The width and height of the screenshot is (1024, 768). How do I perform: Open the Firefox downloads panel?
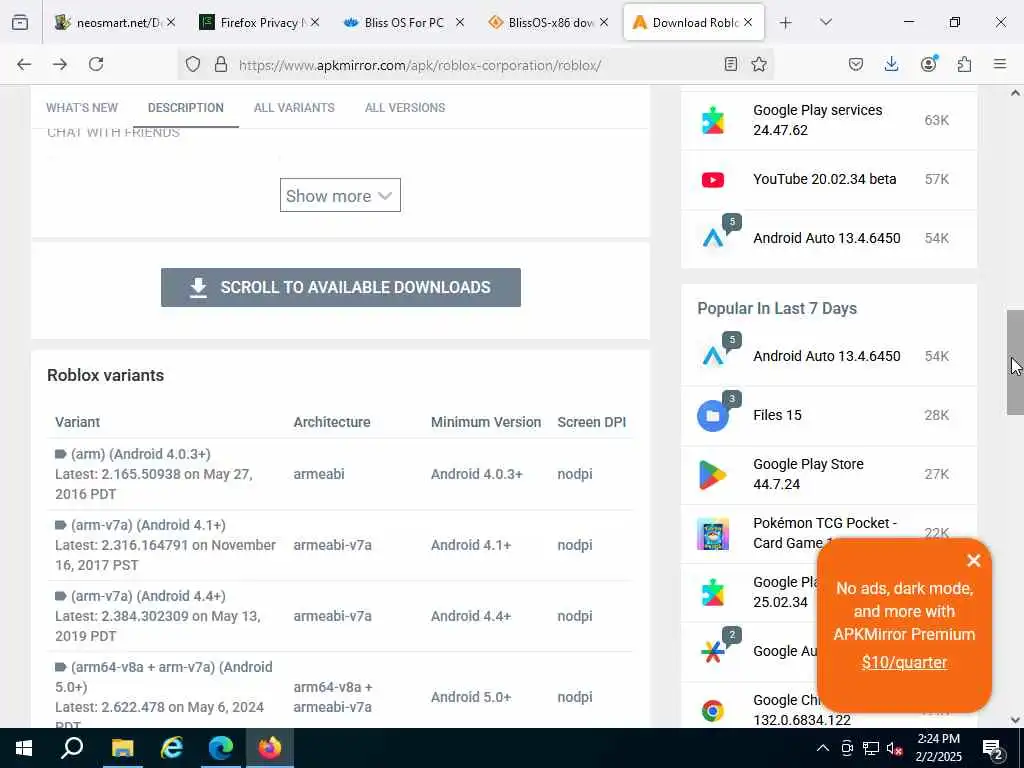[891, 64]
